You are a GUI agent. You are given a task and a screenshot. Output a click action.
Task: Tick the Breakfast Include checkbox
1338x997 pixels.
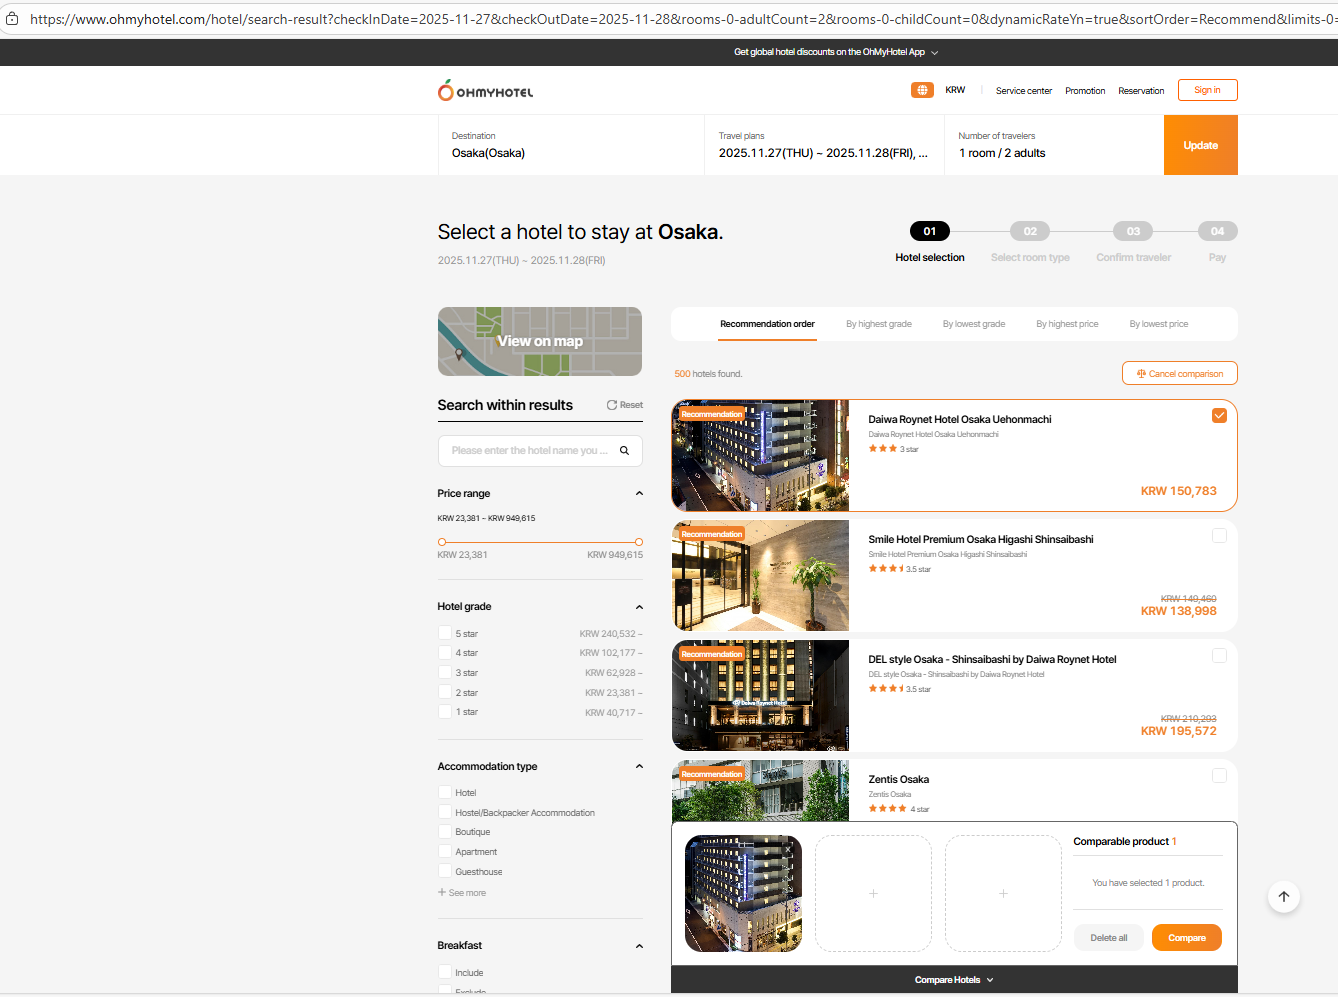click(445, 972)
